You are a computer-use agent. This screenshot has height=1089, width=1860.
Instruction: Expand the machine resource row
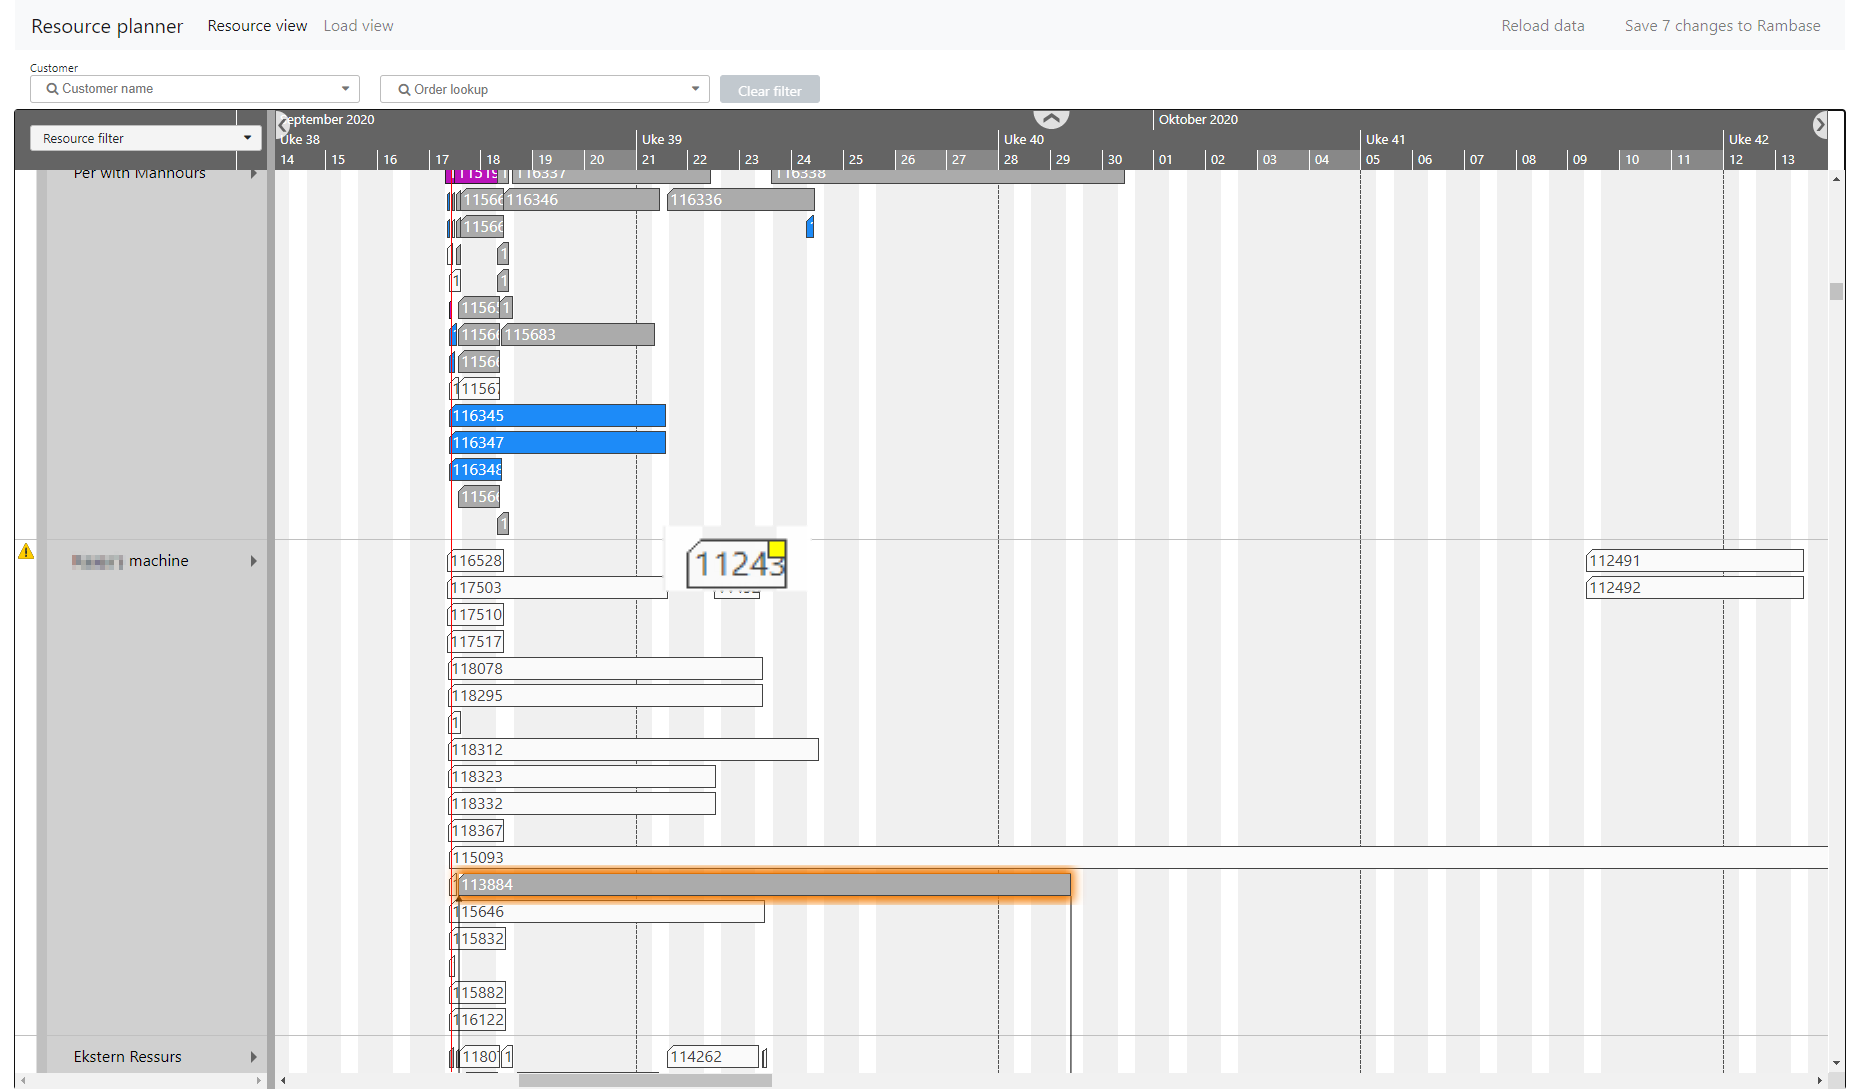pyautogui.click(x=253, y=561)
